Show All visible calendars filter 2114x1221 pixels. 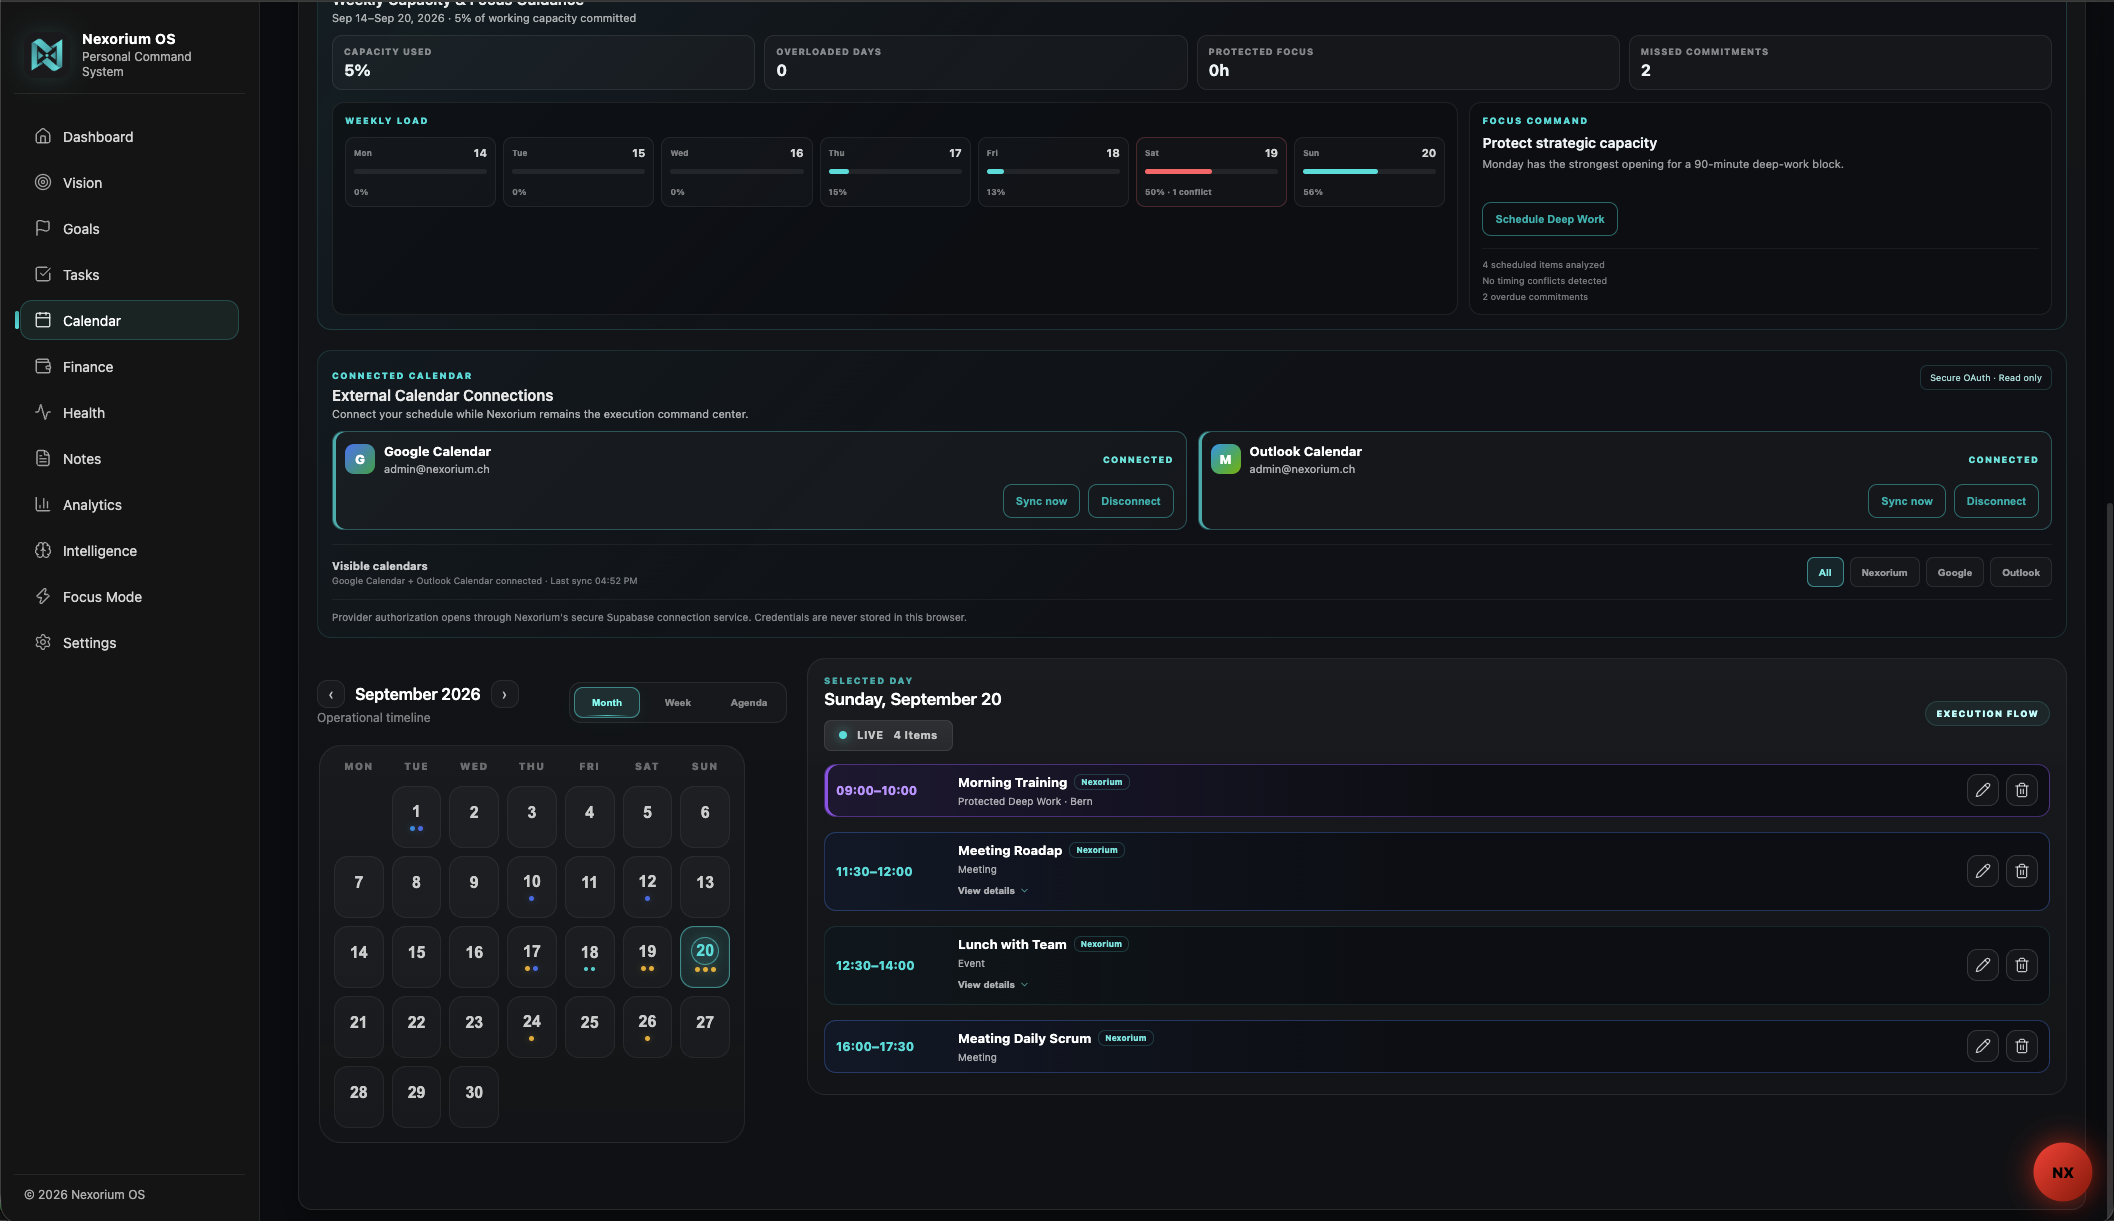[x=1824, y=572]
